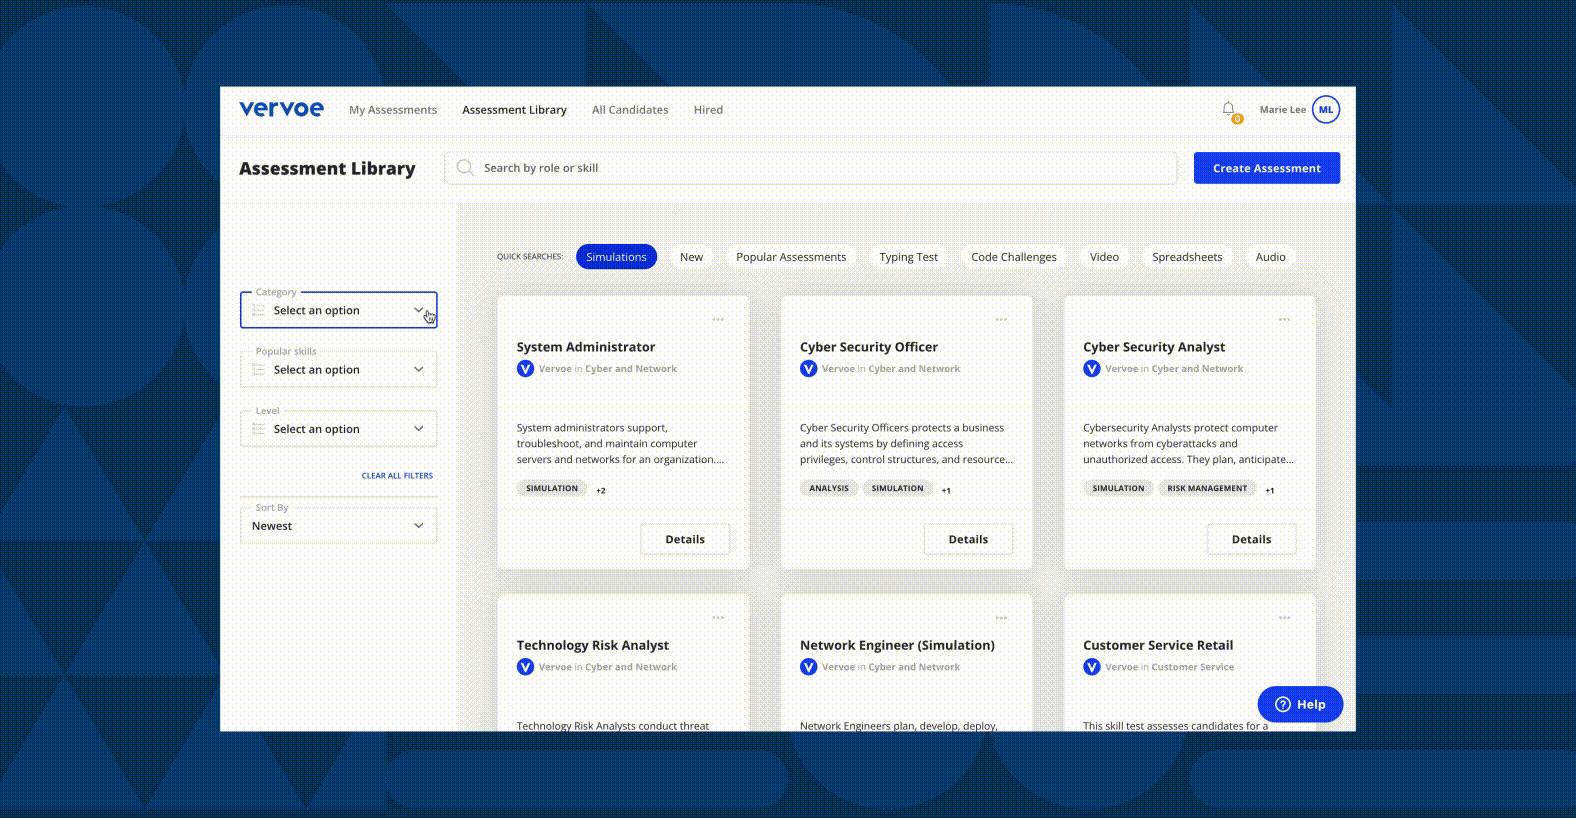
Task: Click Vervoe badge on System Administrator card
Action: pos(525,369)
